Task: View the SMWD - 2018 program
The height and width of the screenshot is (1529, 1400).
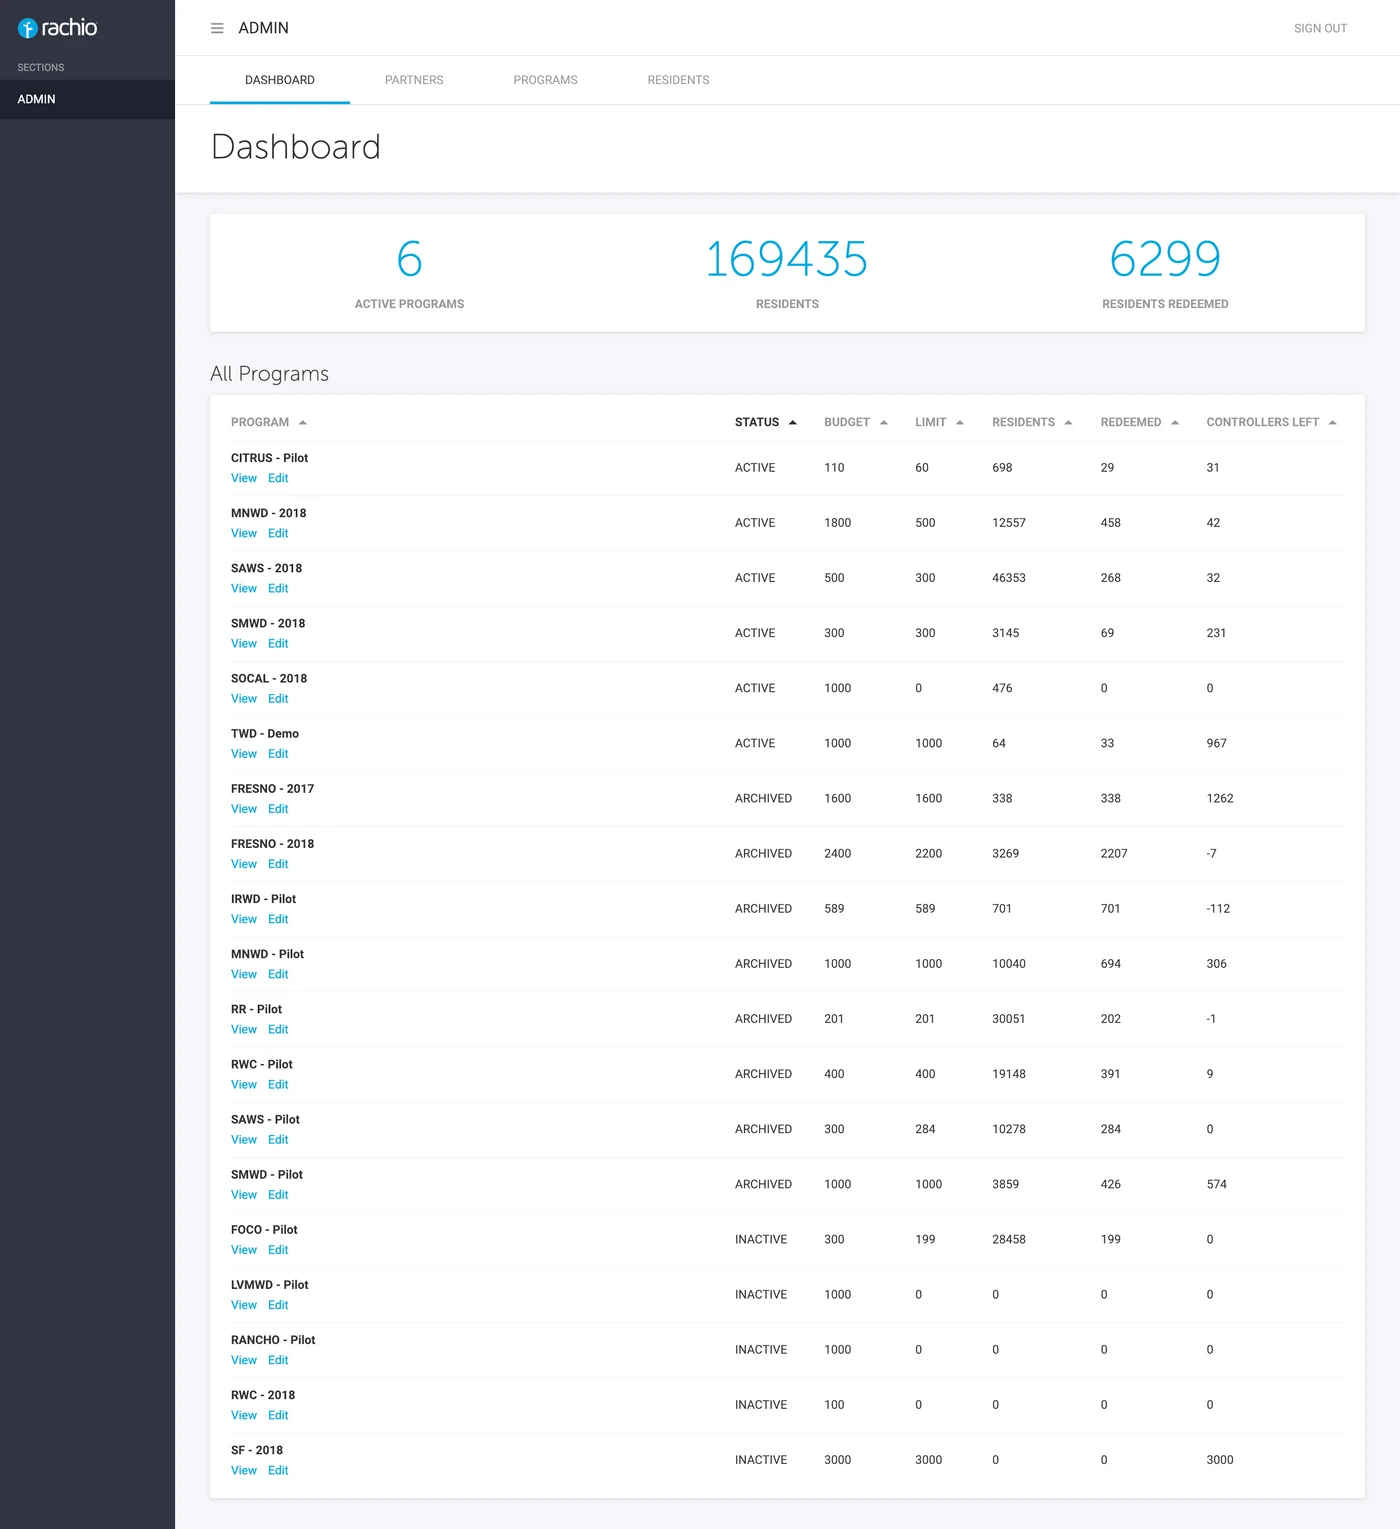Action: coord(244,643)
